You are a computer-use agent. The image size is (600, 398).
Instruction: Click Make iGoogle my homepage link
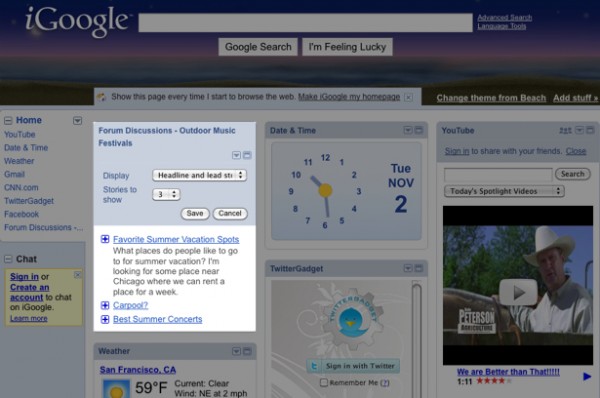click(x=349, y=97)
